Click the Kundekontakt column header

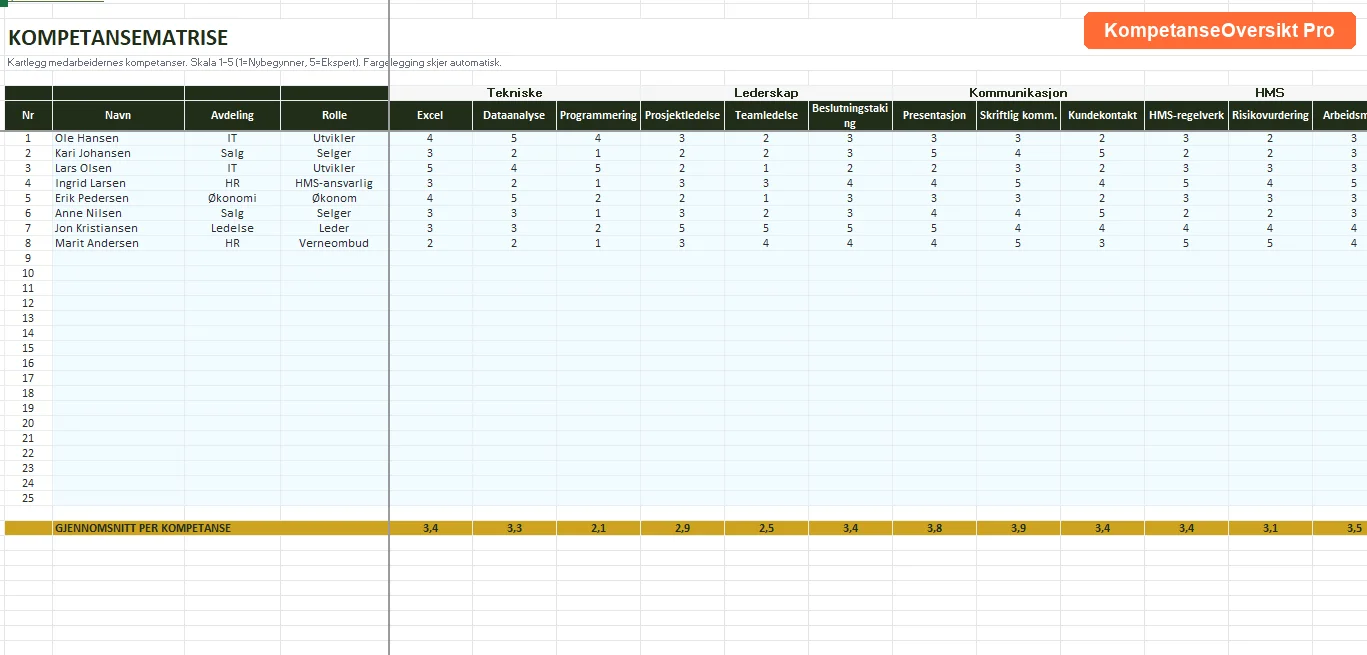click(x=1102, y=115)
